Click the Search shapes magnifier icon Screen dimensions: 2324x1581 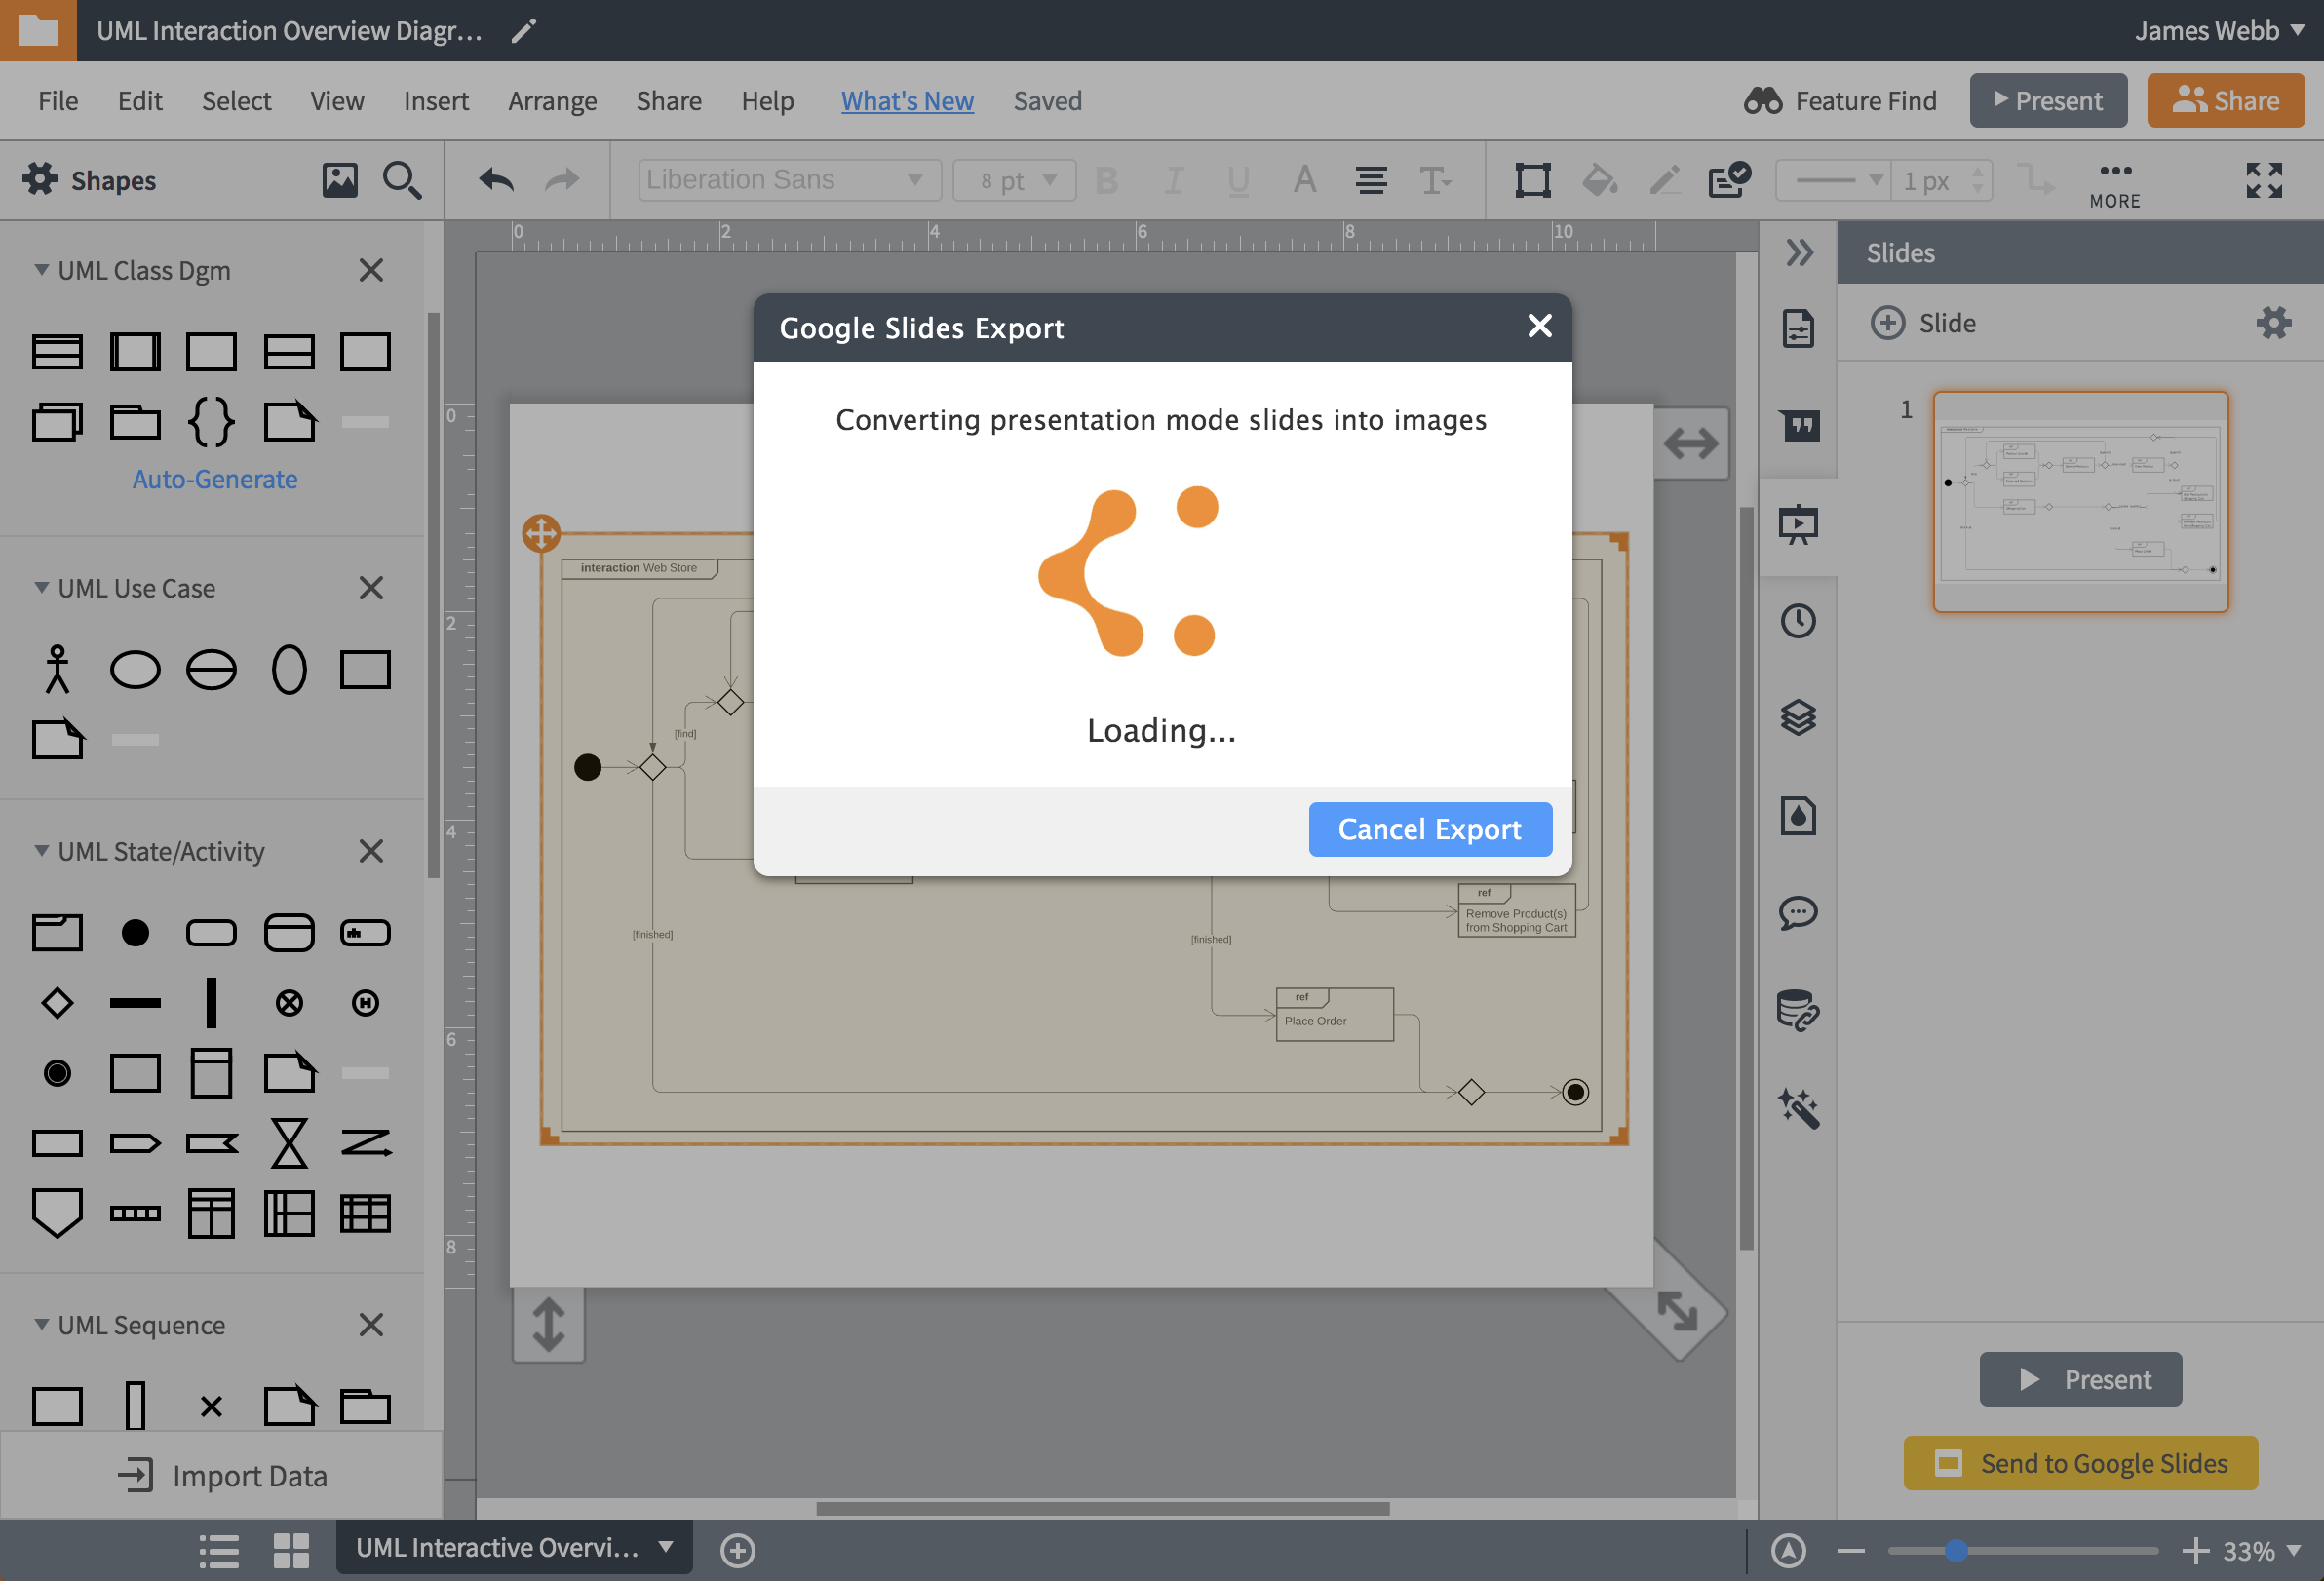(401, 178)
